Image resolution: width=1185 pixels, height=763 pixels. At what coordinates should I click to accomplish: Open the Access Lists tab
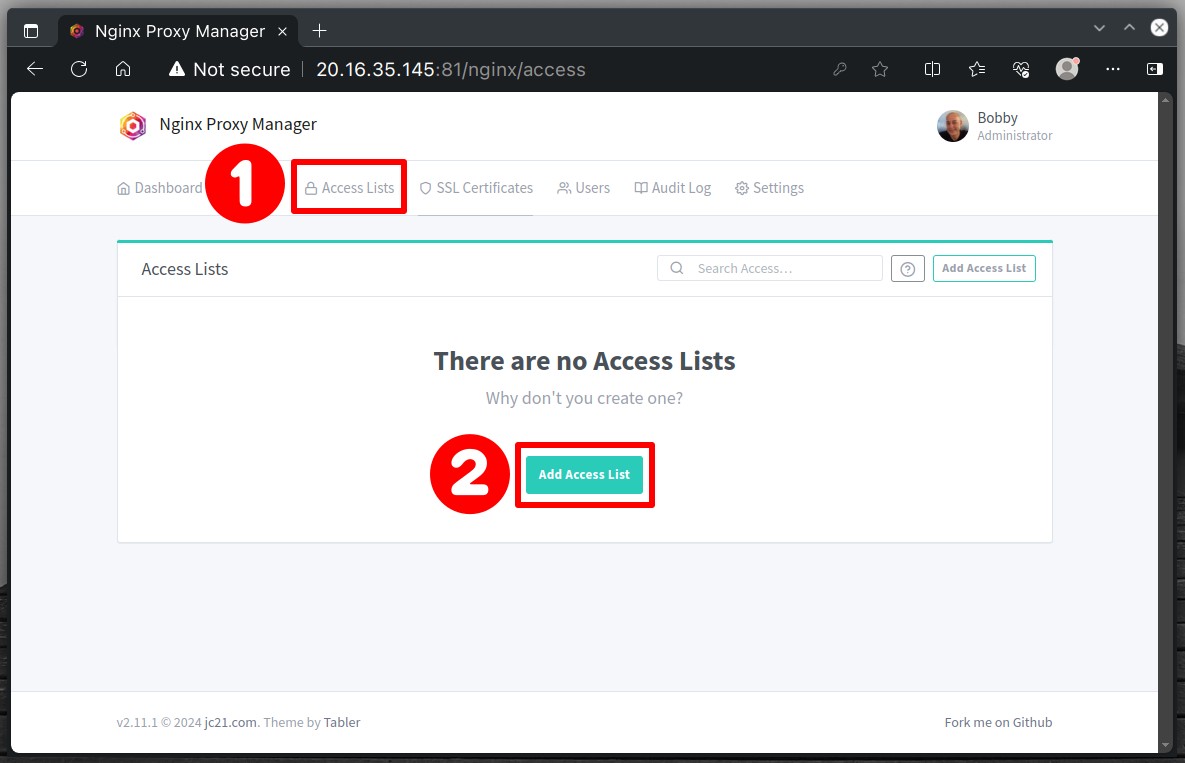(x=349, y=188)
